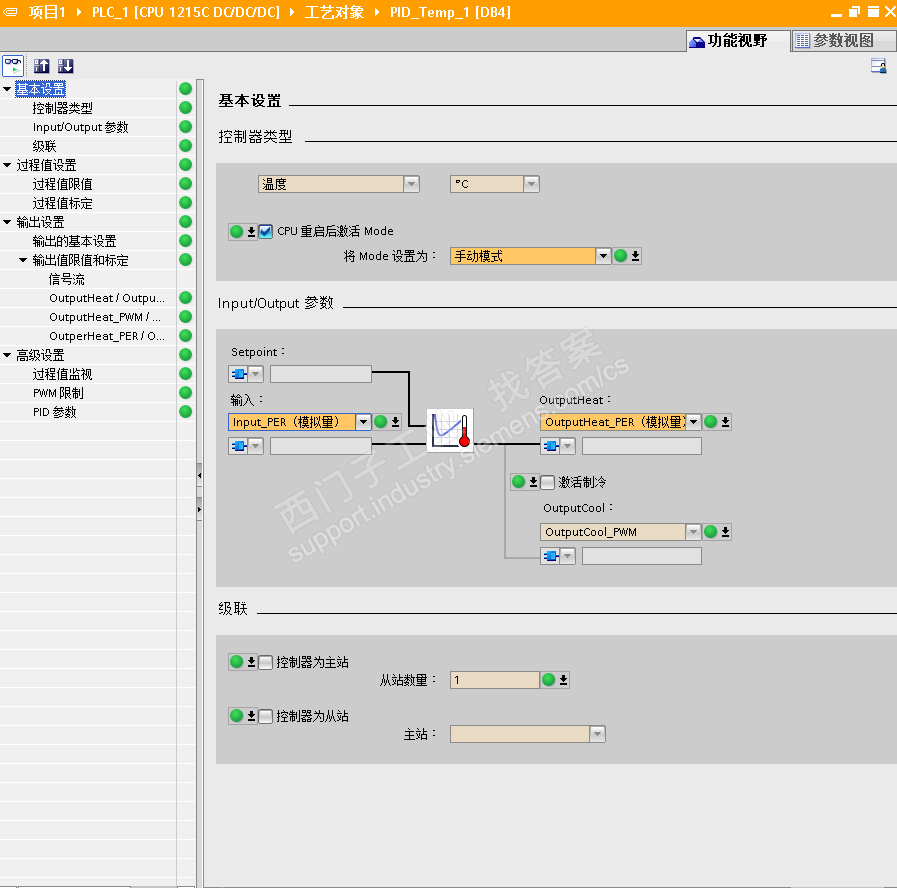
Task: Click green status dot next to 级联
Action: [x=185, y=145]
